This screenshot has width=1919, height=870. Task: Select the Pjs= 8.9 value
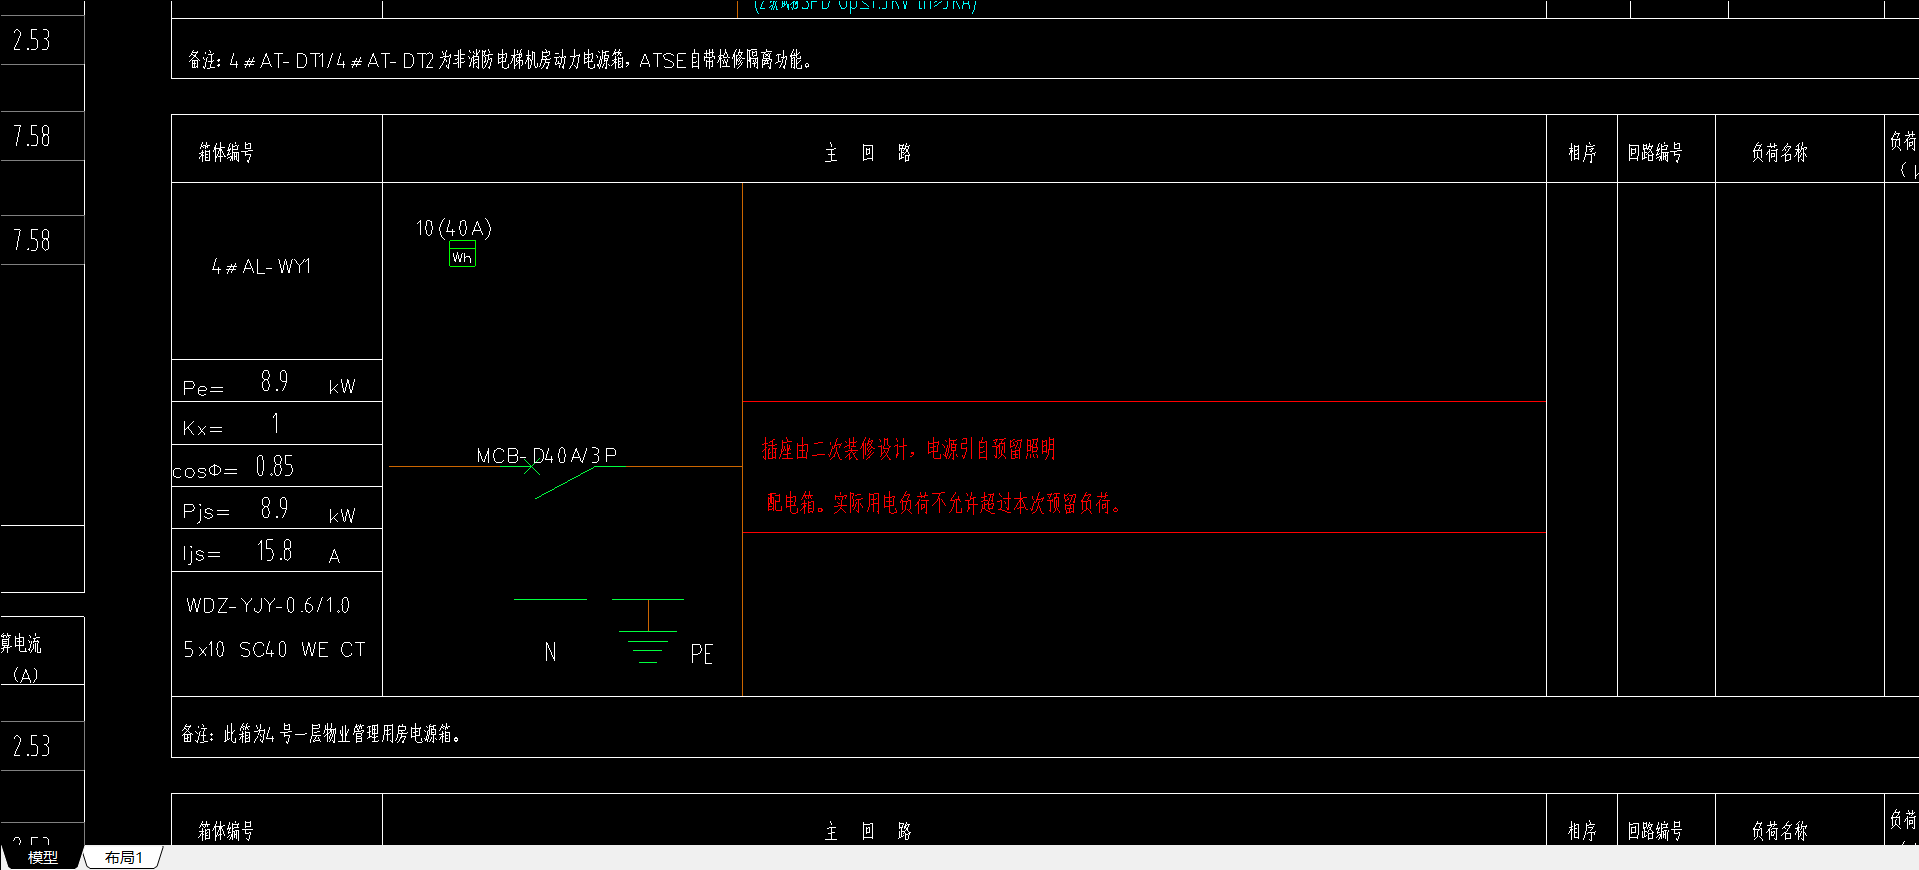pyautogui.click(x=275, y=509)
